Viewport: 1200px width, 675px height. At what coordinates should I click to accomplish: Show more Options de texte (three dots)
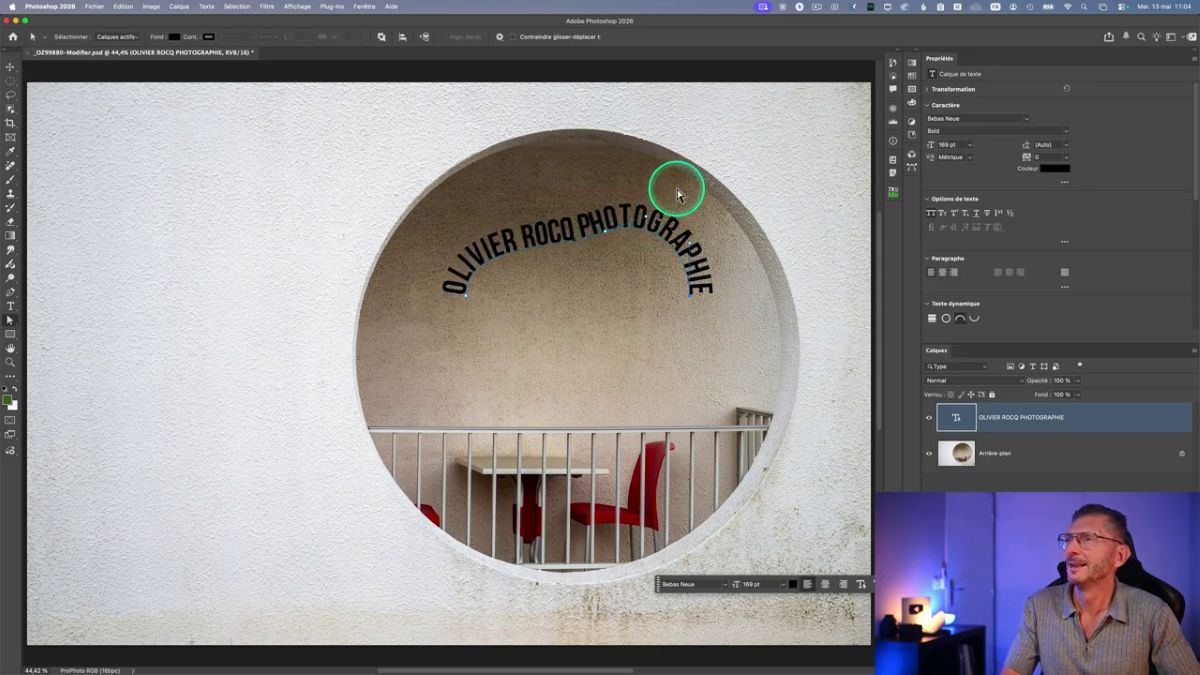[x=1064, y=242]
